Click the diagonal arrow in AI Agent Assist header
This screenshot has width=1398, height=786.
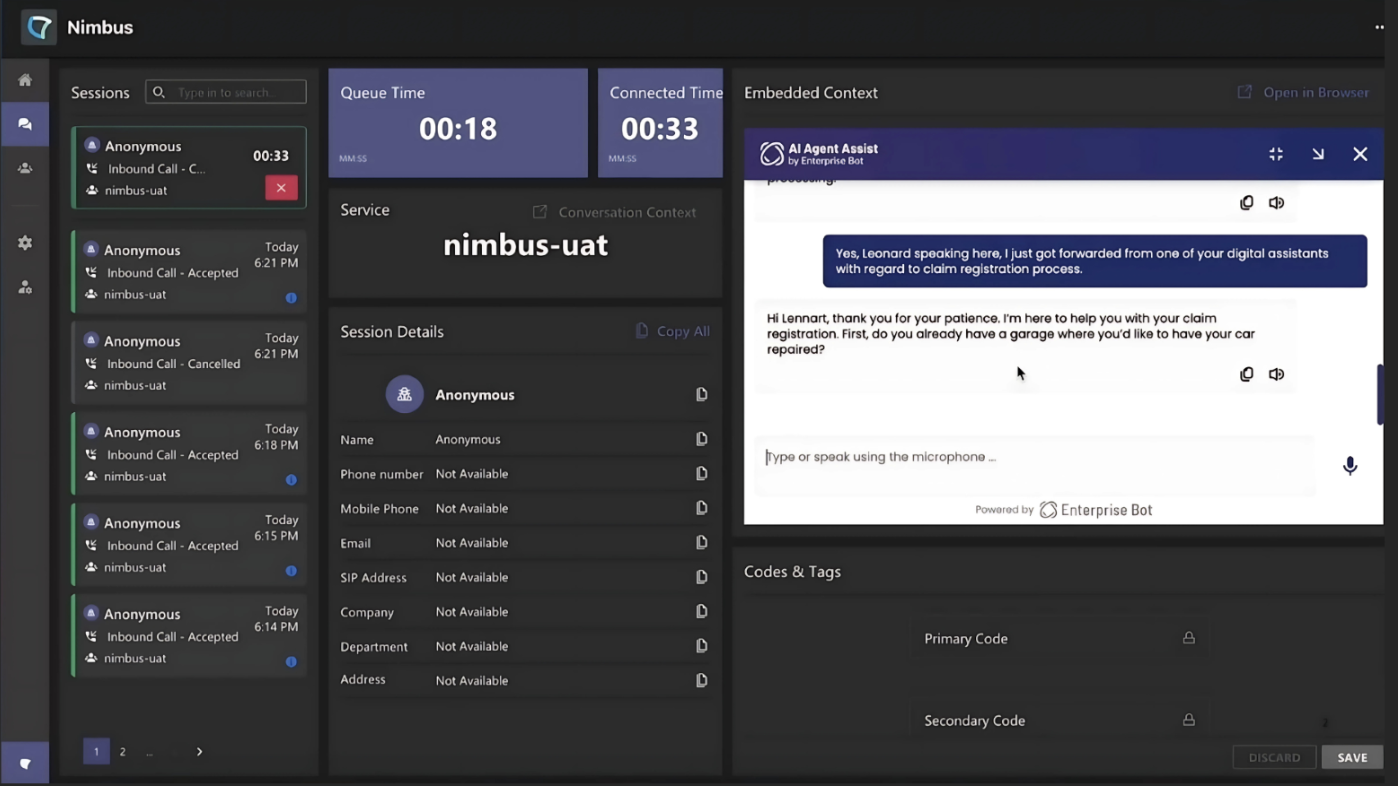pyautogui.click(x=1318, y=154)
